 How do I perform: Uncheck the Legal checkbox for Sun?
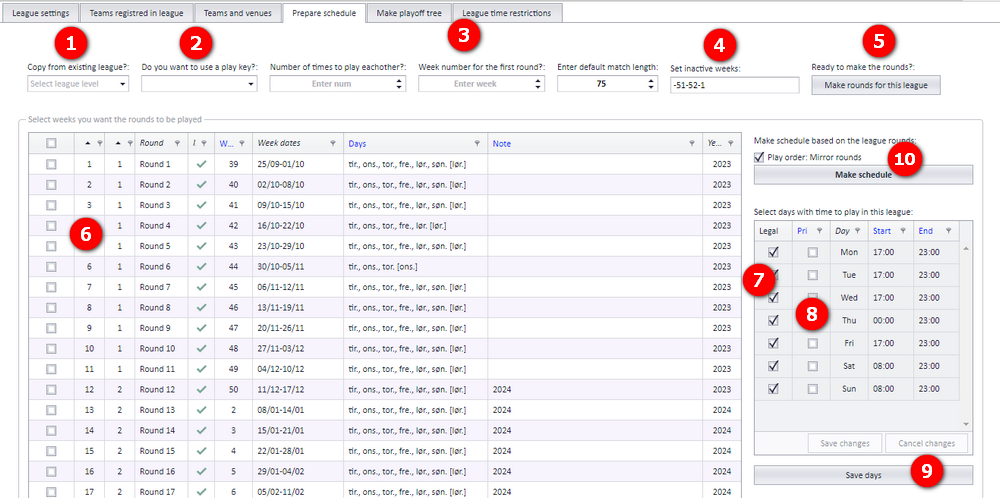pos(773,388)
